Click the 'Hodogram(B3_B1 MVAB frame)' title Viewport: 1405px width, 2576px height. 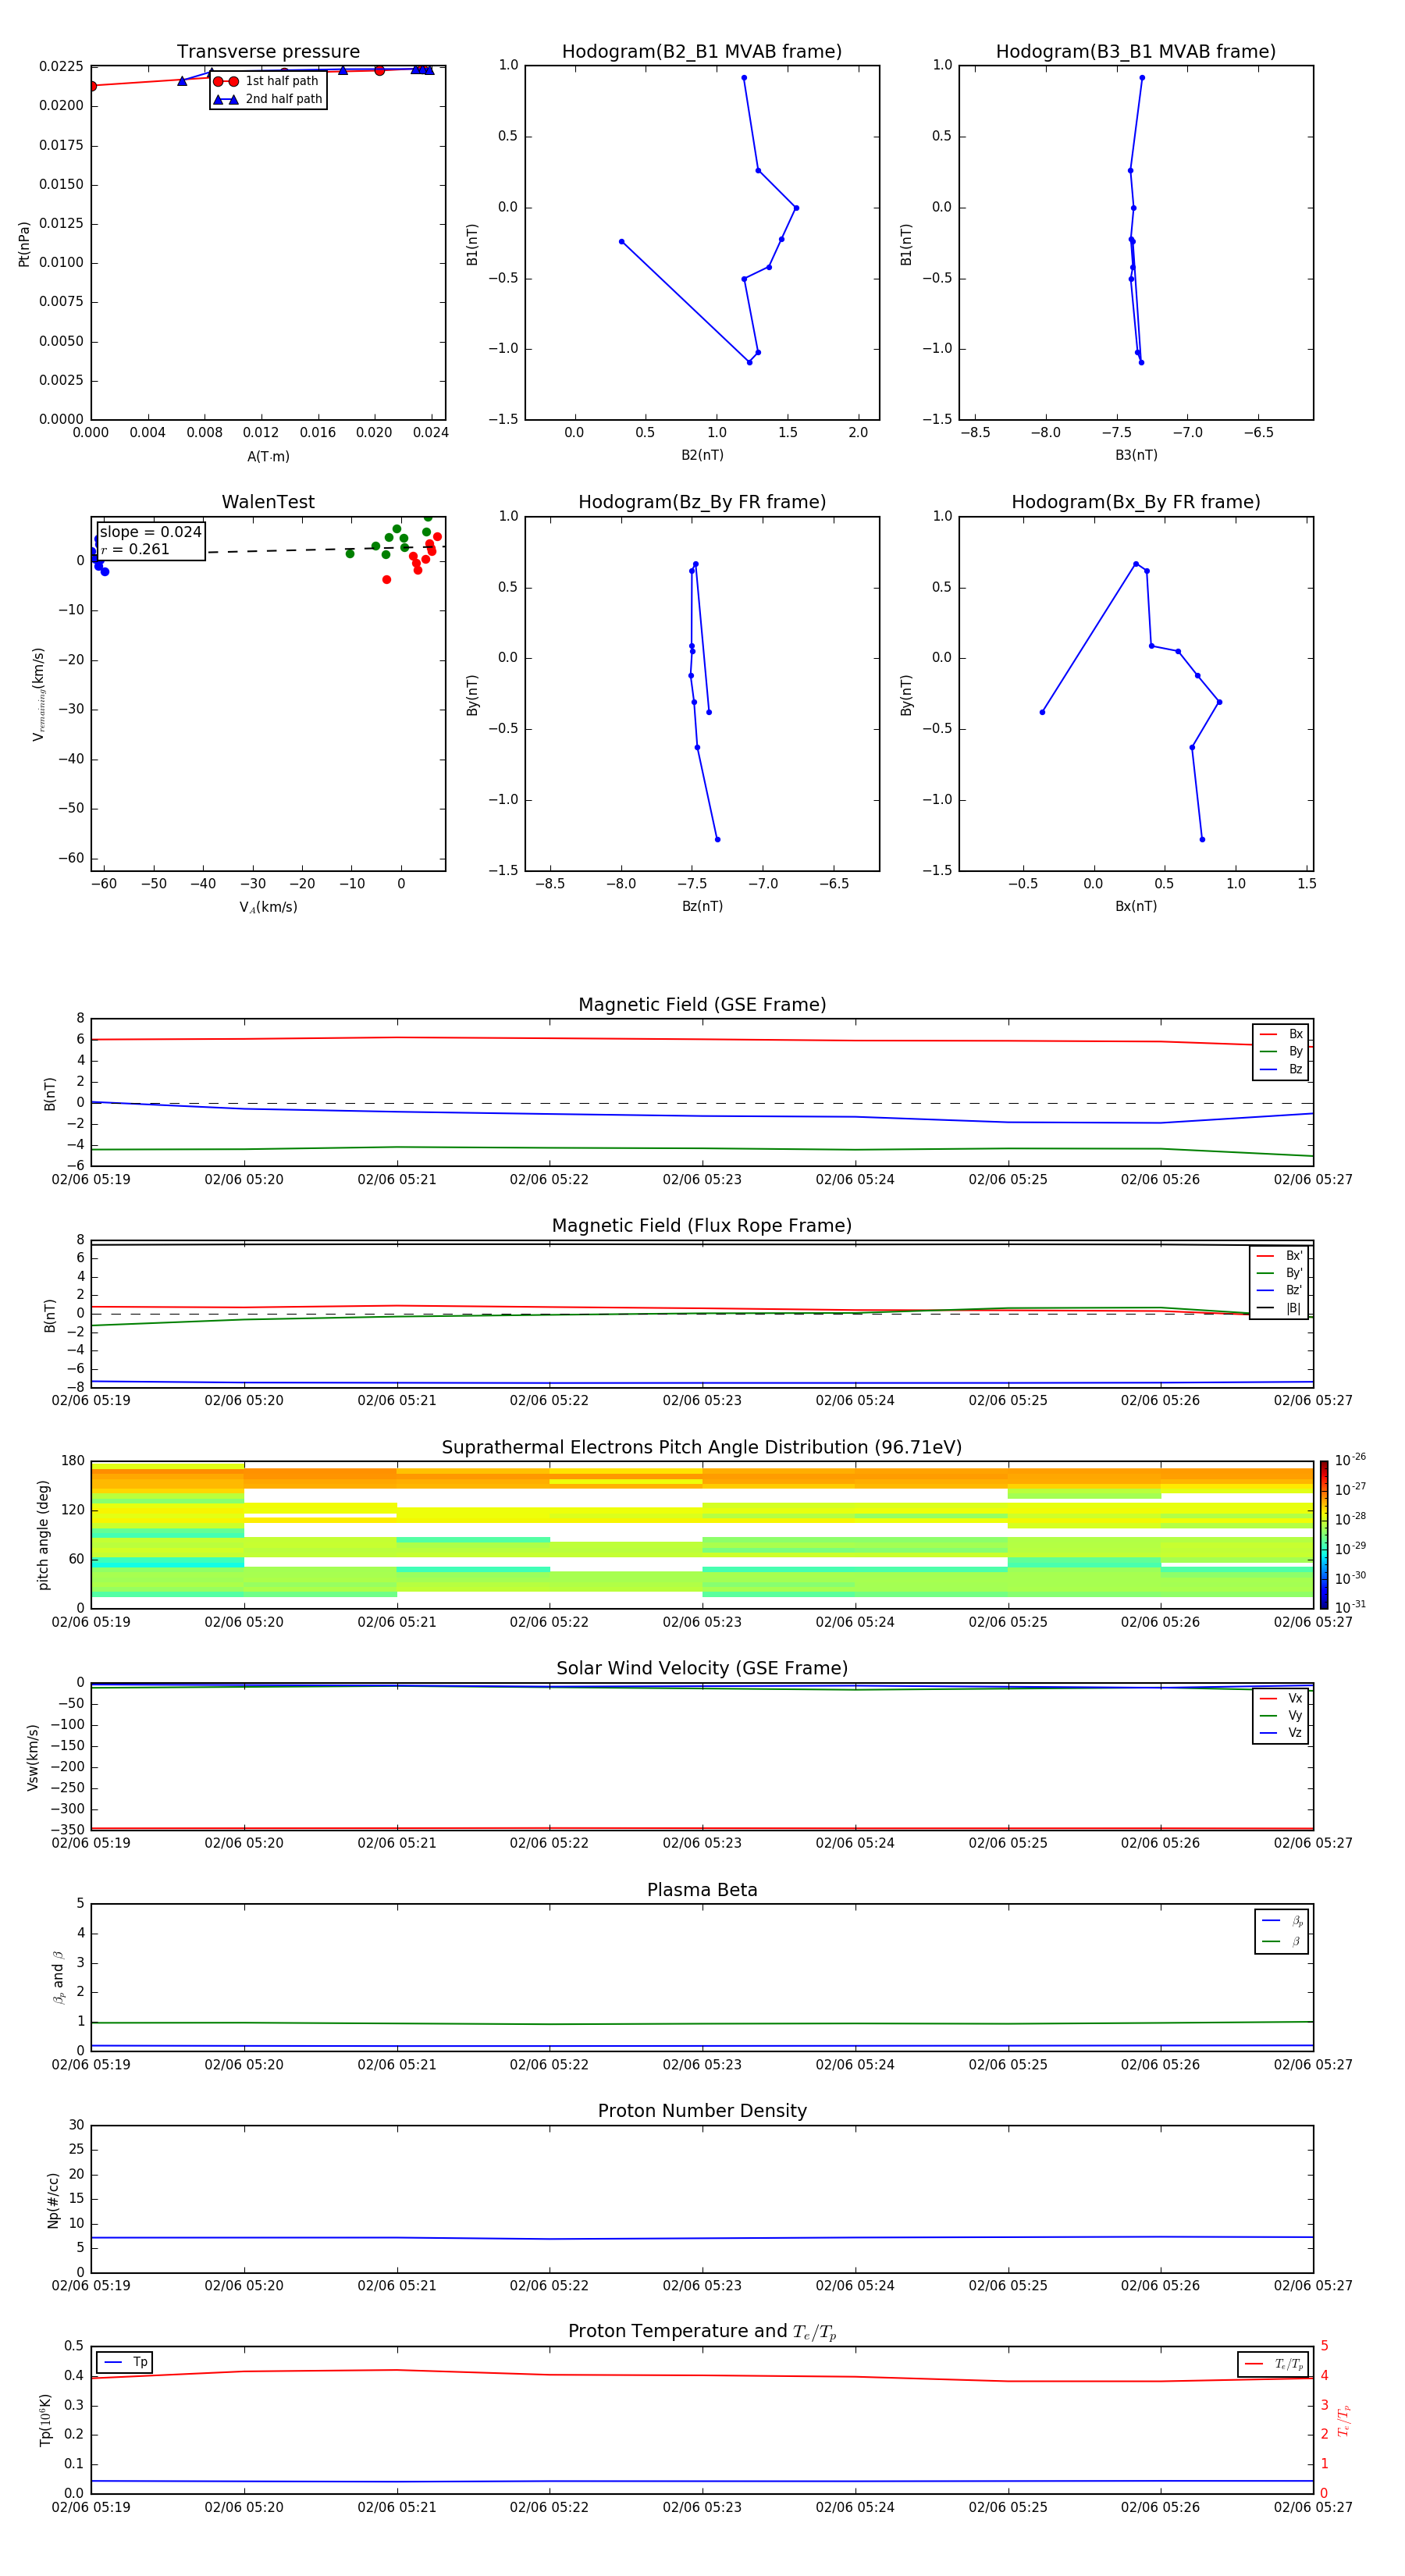click(1136, 52)
